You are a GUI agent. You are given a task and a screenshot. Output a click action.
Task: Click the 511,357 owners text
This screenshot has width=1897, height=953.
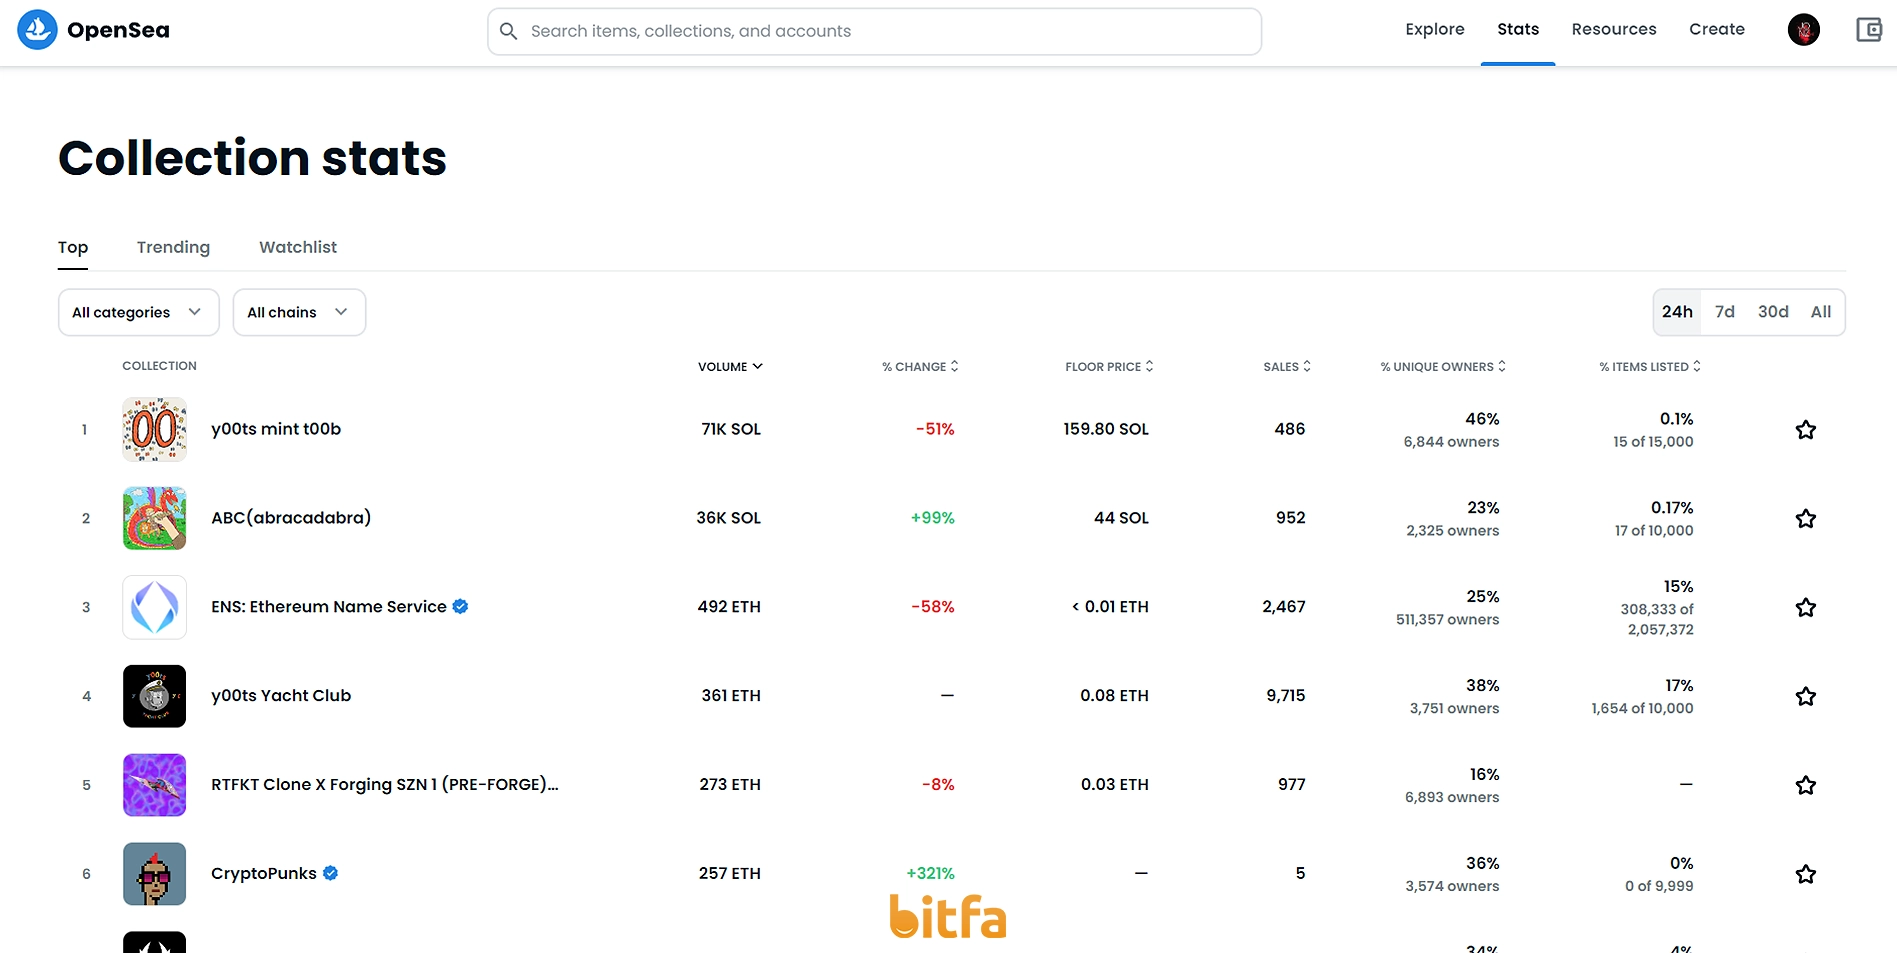click(x=1447, y=620)
